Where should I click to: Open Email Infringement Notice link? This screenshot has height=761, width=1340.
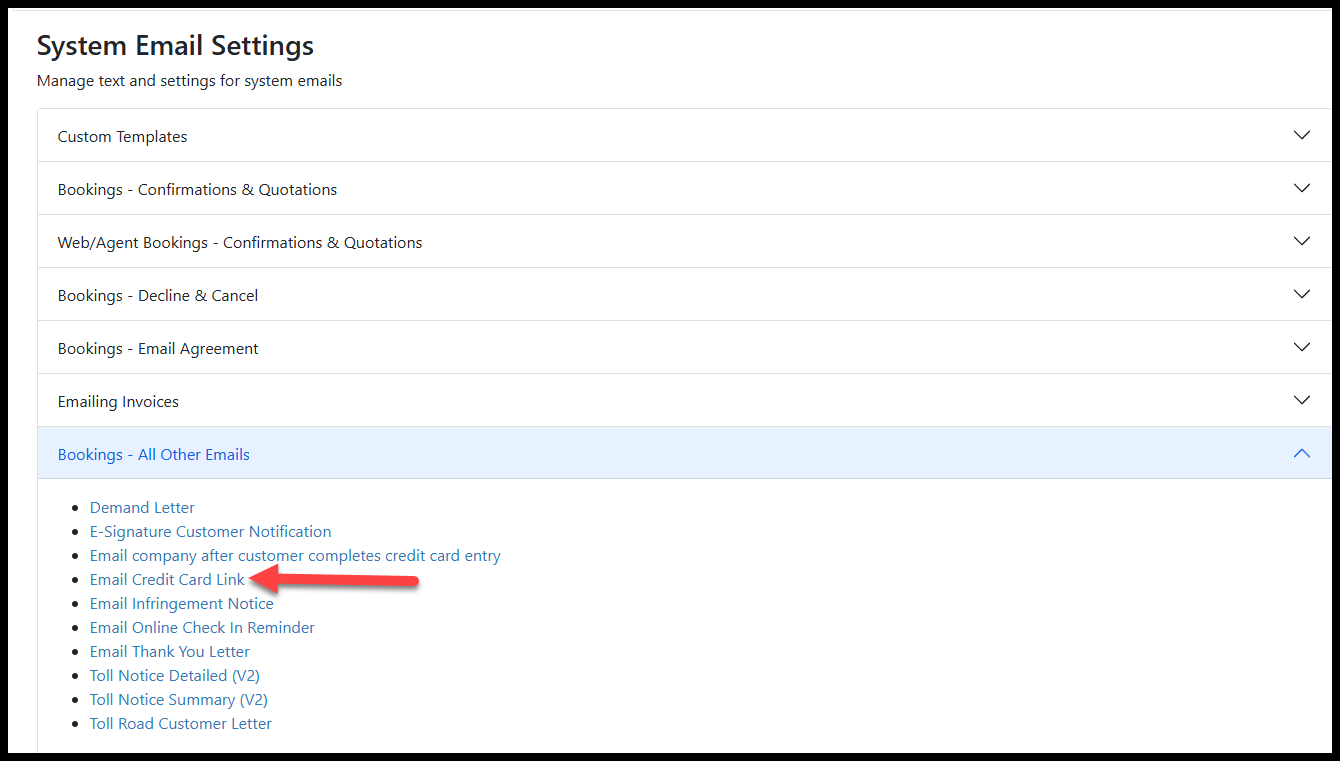click(x=181, y=604)
